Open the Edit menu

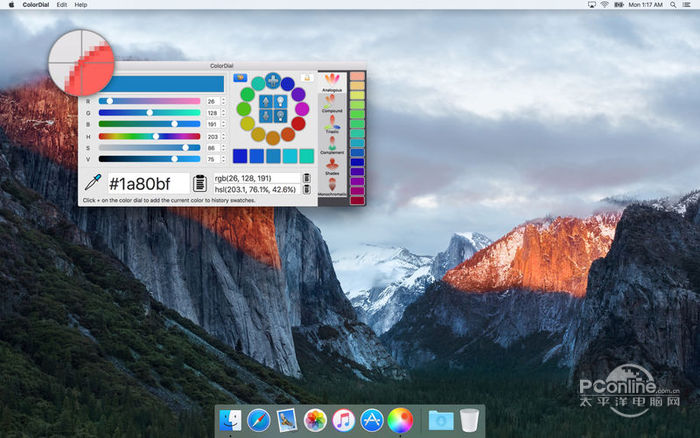62,4
